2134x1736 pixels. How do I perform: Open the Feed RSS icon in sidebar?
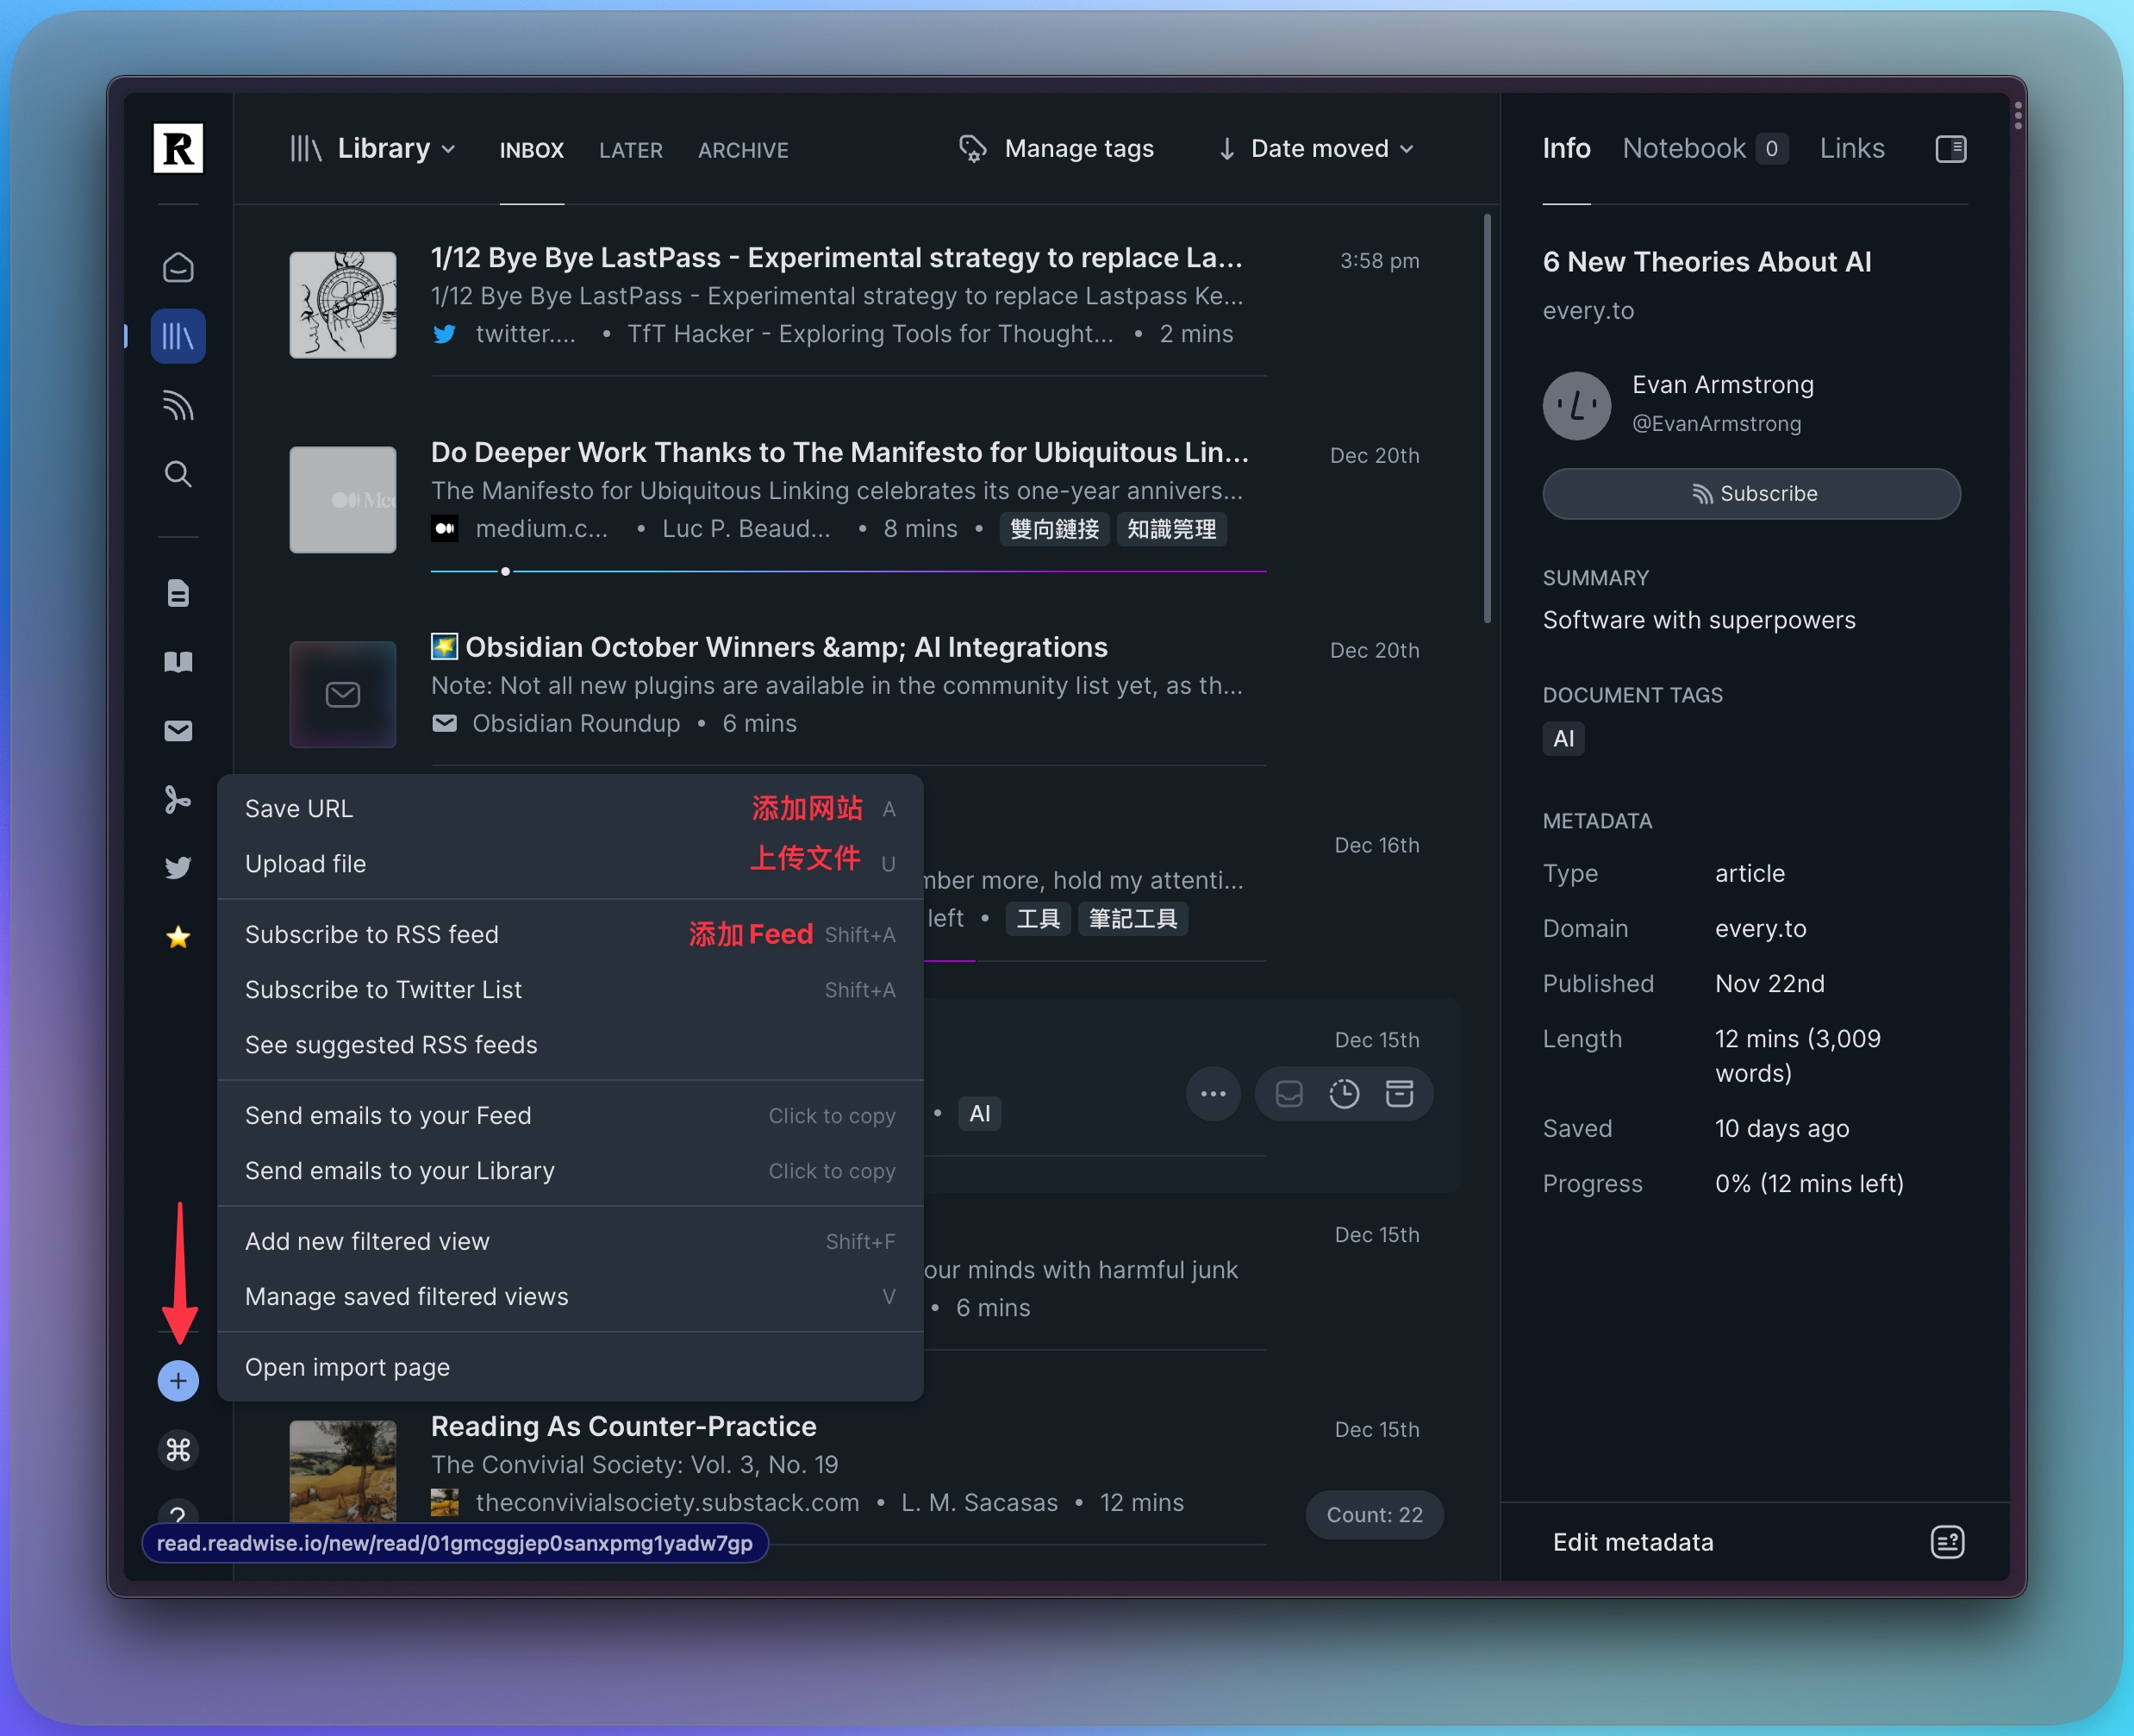(x=178, y=405)
